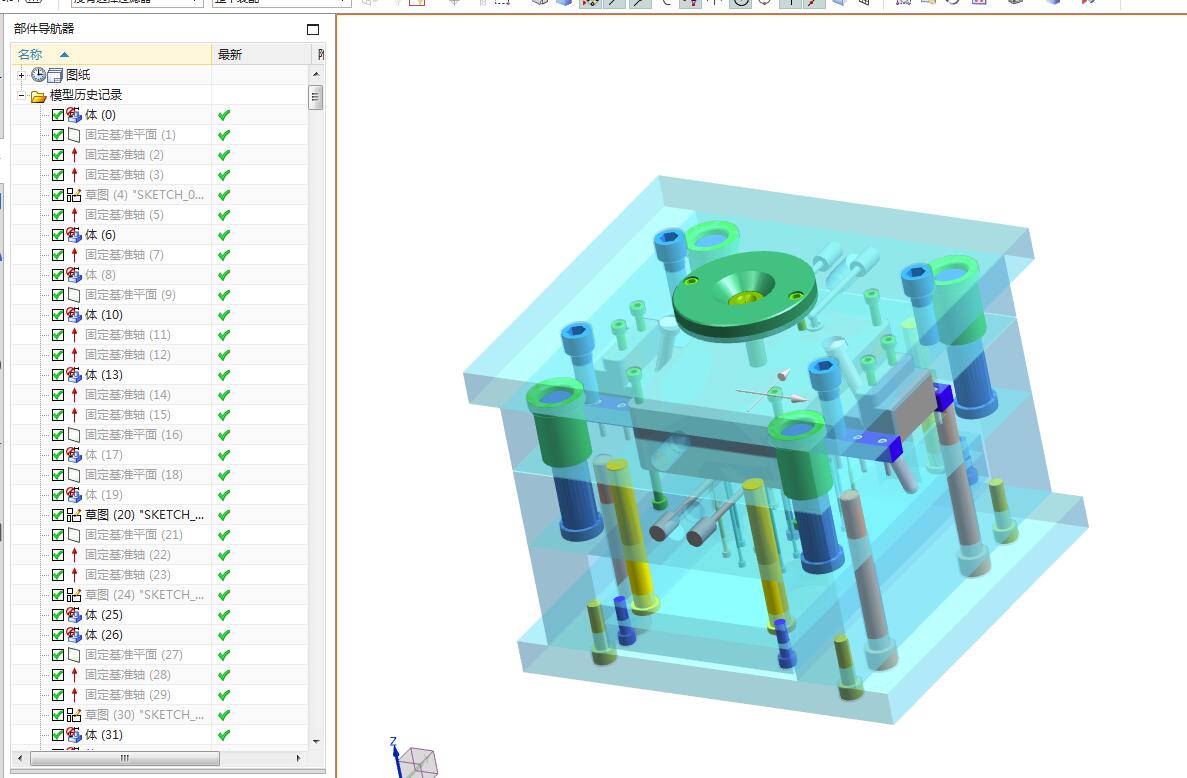Click the red axis icon of 固定基准轴 (2)
This screenshot has height=778, width=1187.
pos(74,154)
